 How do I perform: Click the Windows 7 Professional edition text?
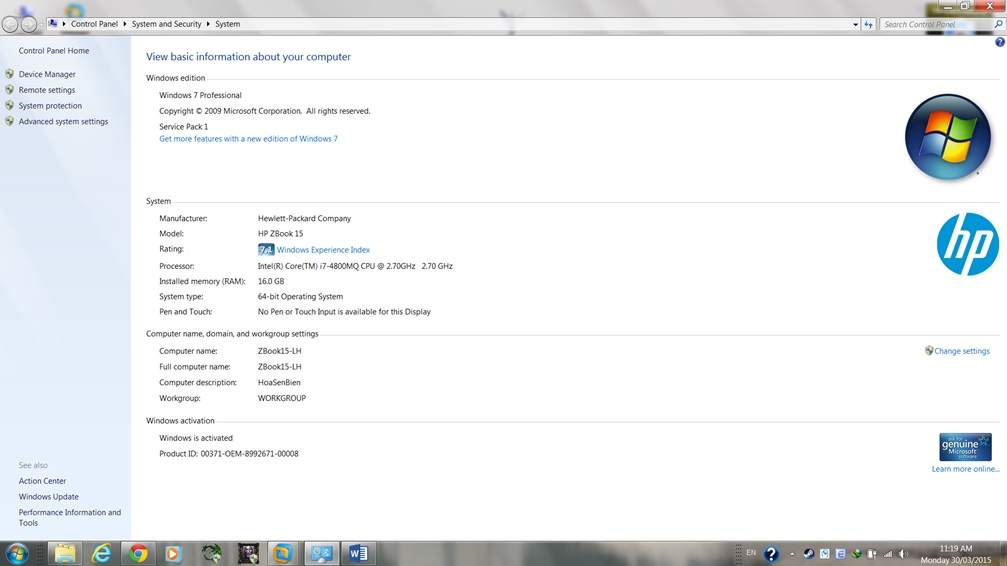pos(200,95)
